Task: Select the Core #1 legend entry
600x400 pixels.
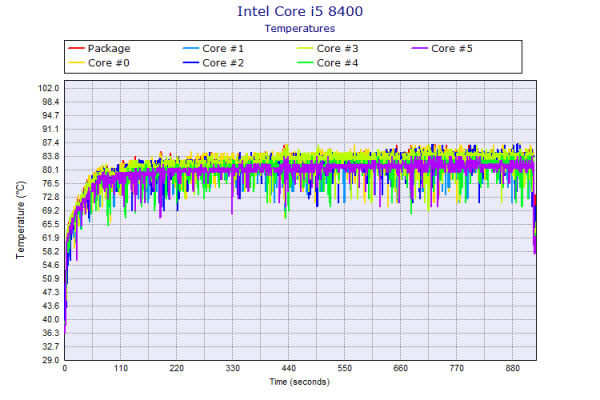Action: tap(213, 48)
